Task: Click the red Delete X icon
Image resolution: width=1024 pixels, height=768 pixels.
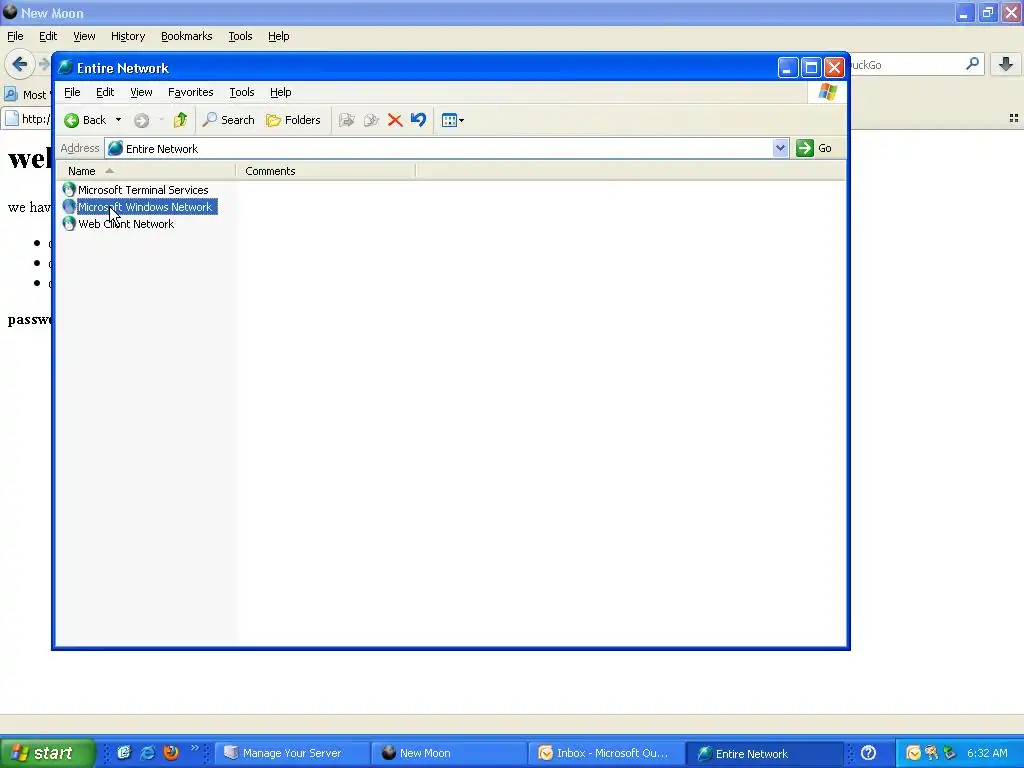Action: tap(394, 120)
